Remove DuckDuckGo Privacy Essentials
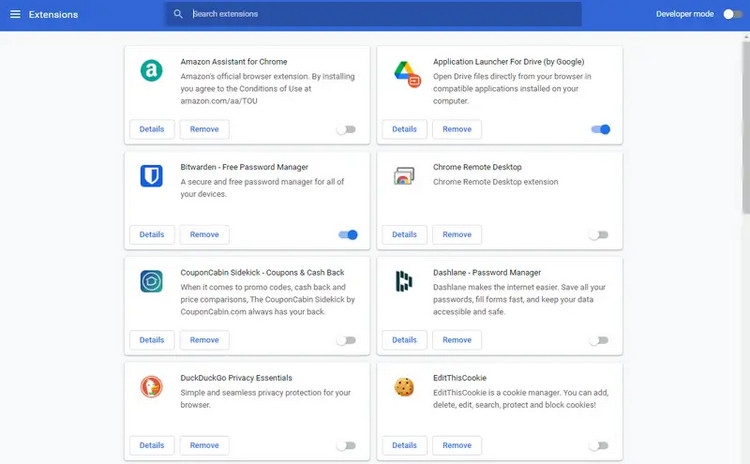The width and height of the screenshot is (750, 464). click(204, 445)
